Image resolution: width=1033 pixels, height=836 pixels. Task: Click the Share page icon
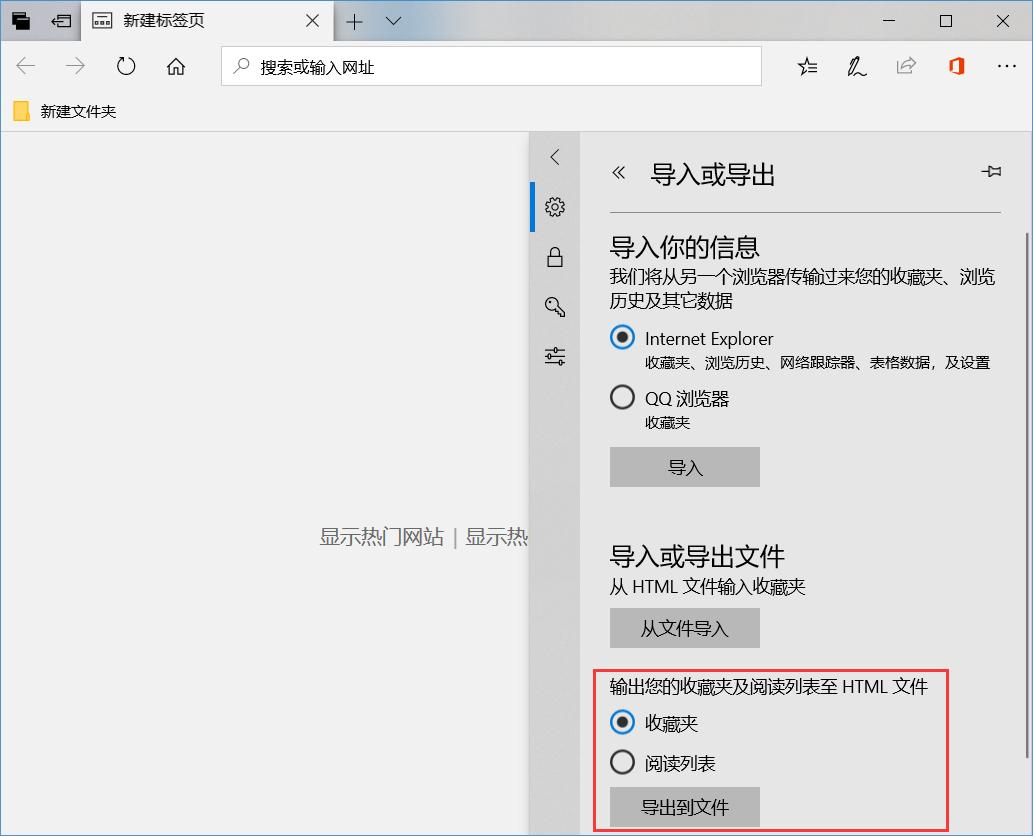pyautogui.click(x=906, y=66)
